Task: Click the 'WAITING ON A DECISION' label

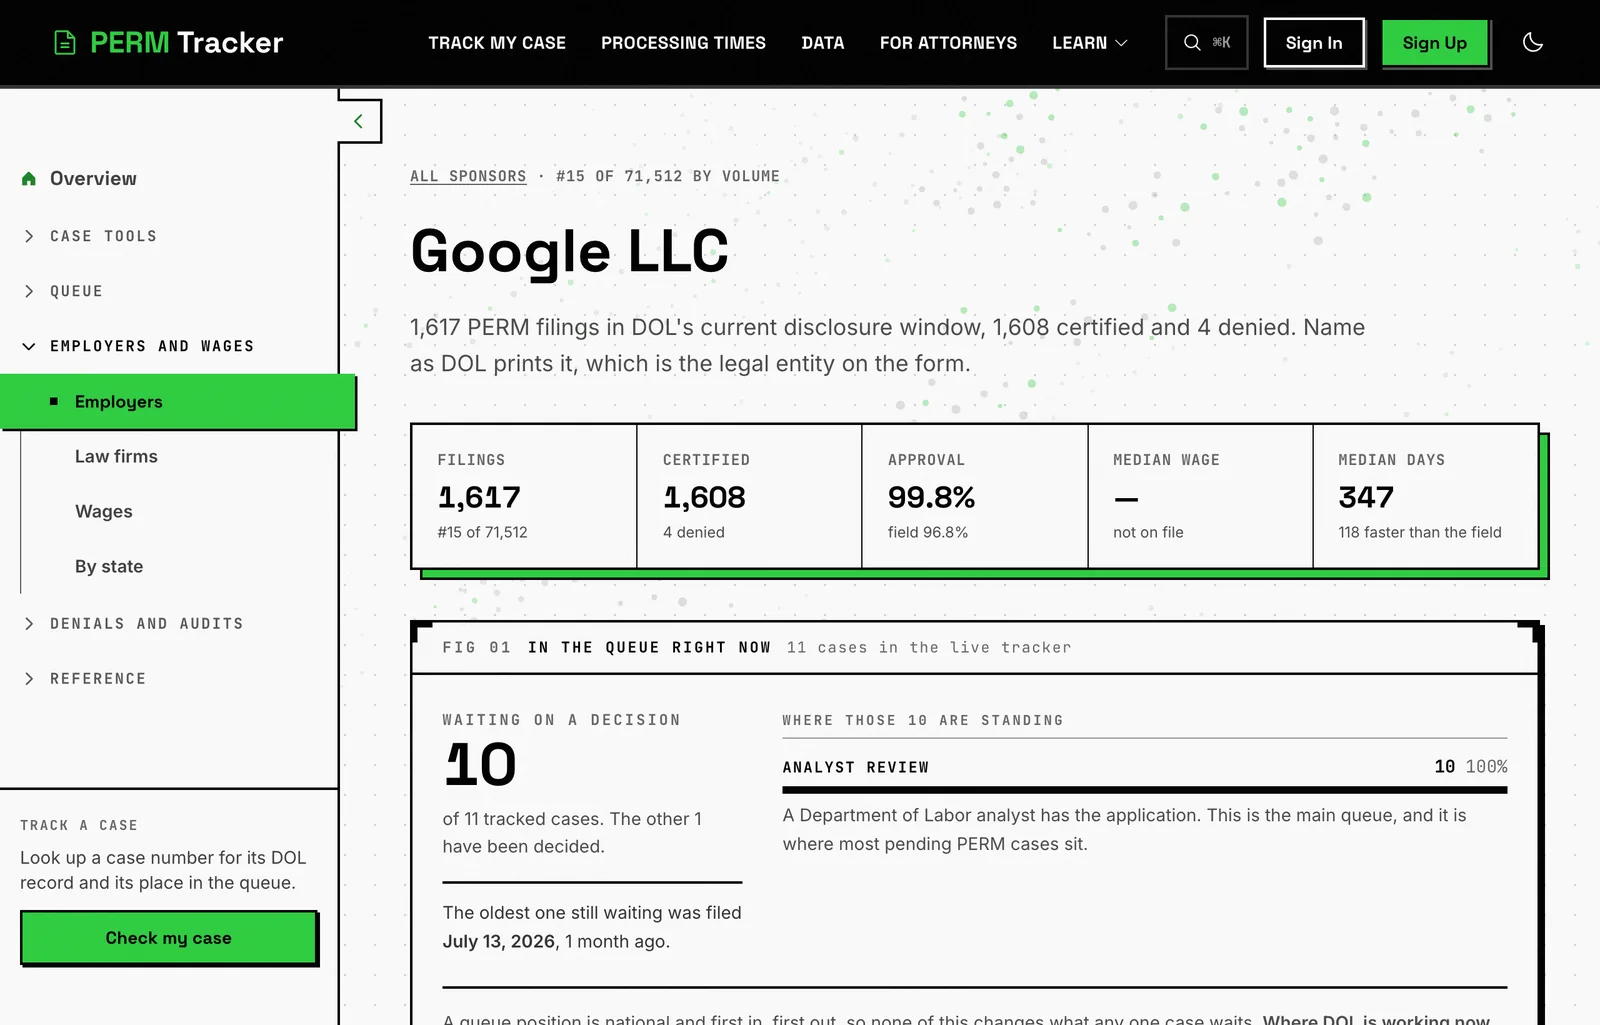Action: pos(561,720)
